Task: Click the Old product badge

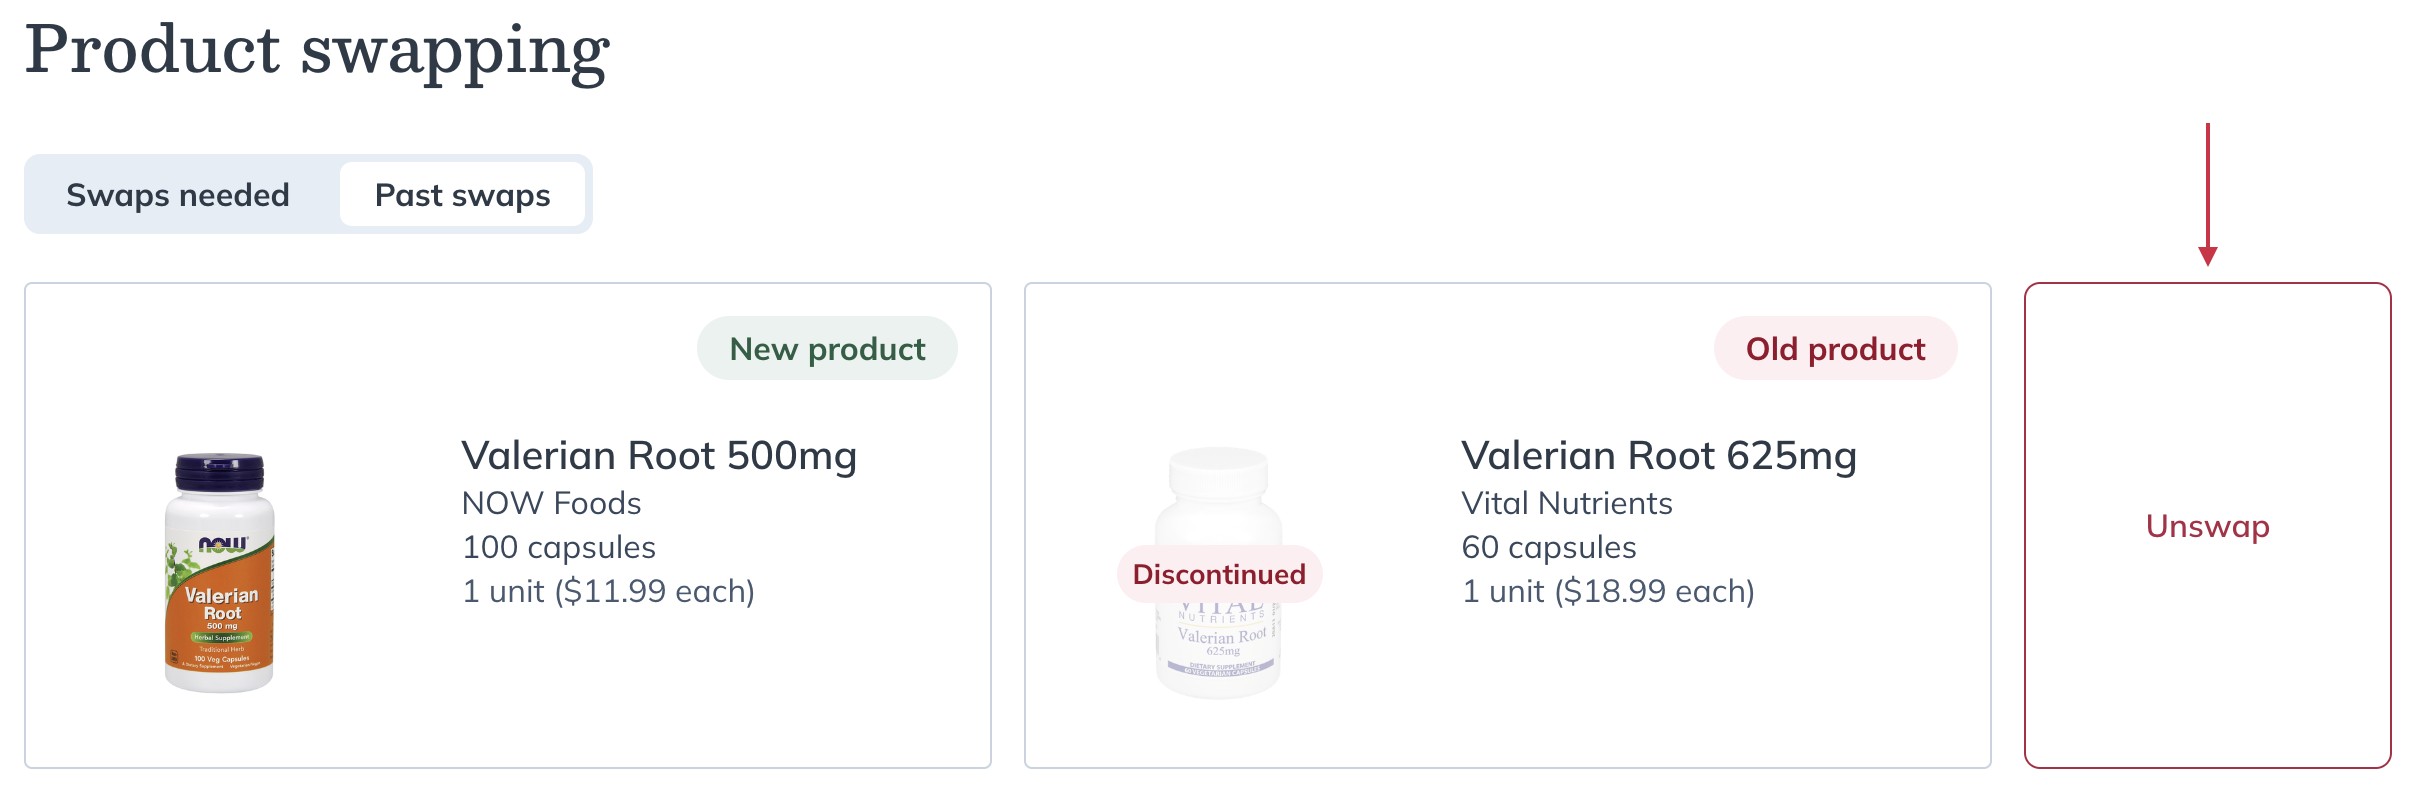Action: (1835, 348)
